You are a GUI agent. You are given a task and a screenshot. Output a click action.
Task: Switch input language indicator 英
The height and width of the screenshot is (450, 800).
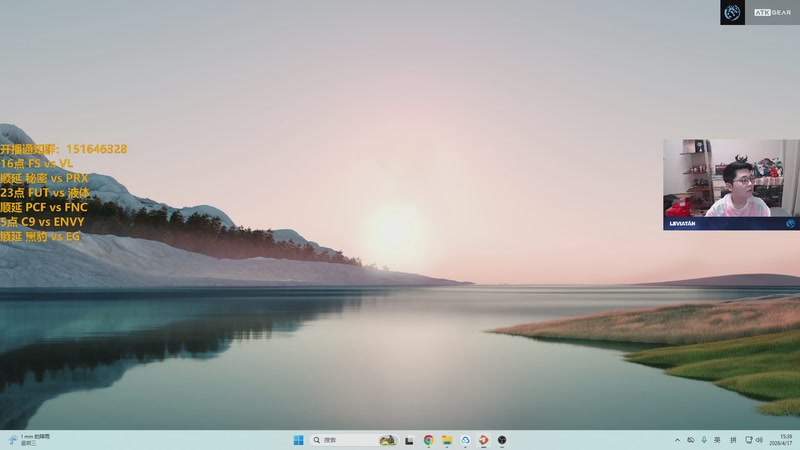717,440
